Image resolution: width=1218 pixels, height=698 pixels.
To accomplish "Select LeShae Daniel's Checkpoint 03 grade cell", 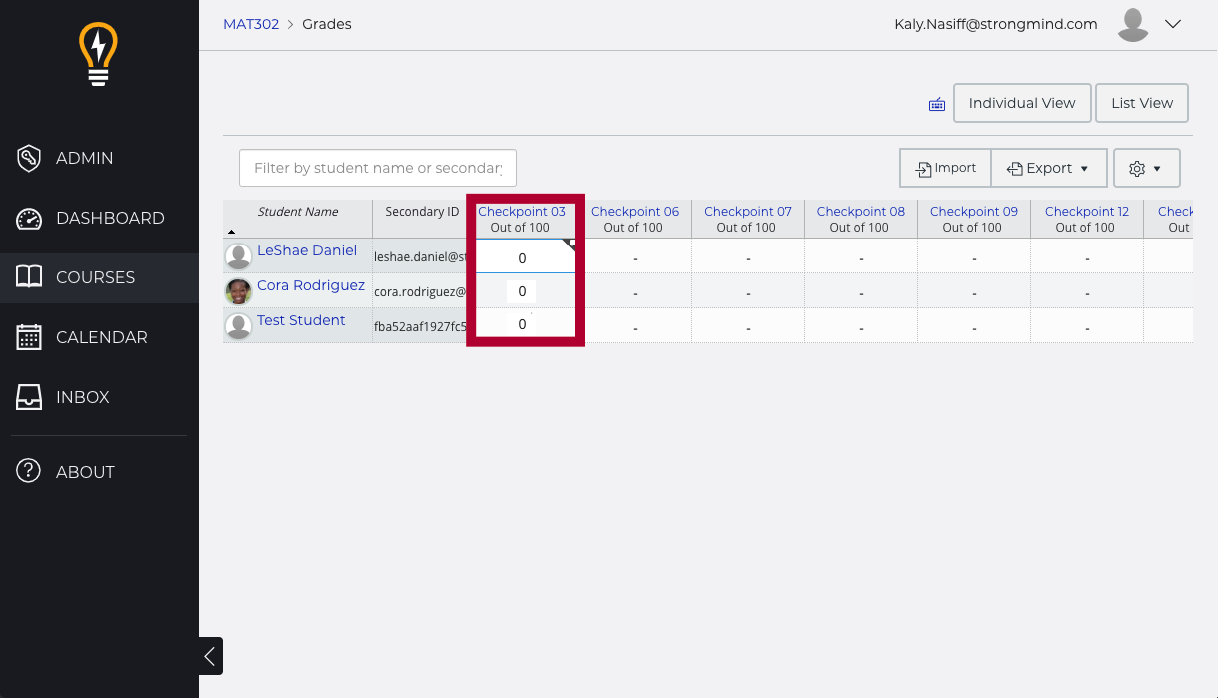I will coord(522,258).
